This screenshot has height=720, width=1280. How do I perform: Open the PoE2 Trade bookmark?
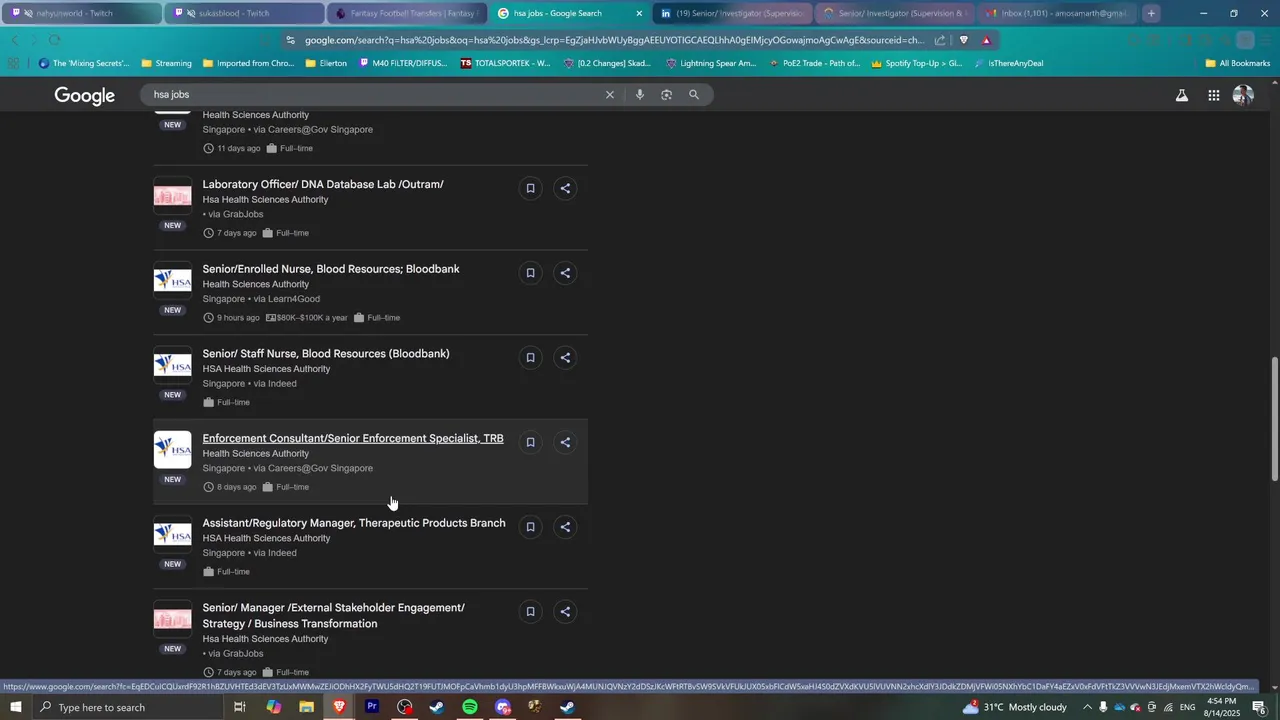tap(815, 63)
